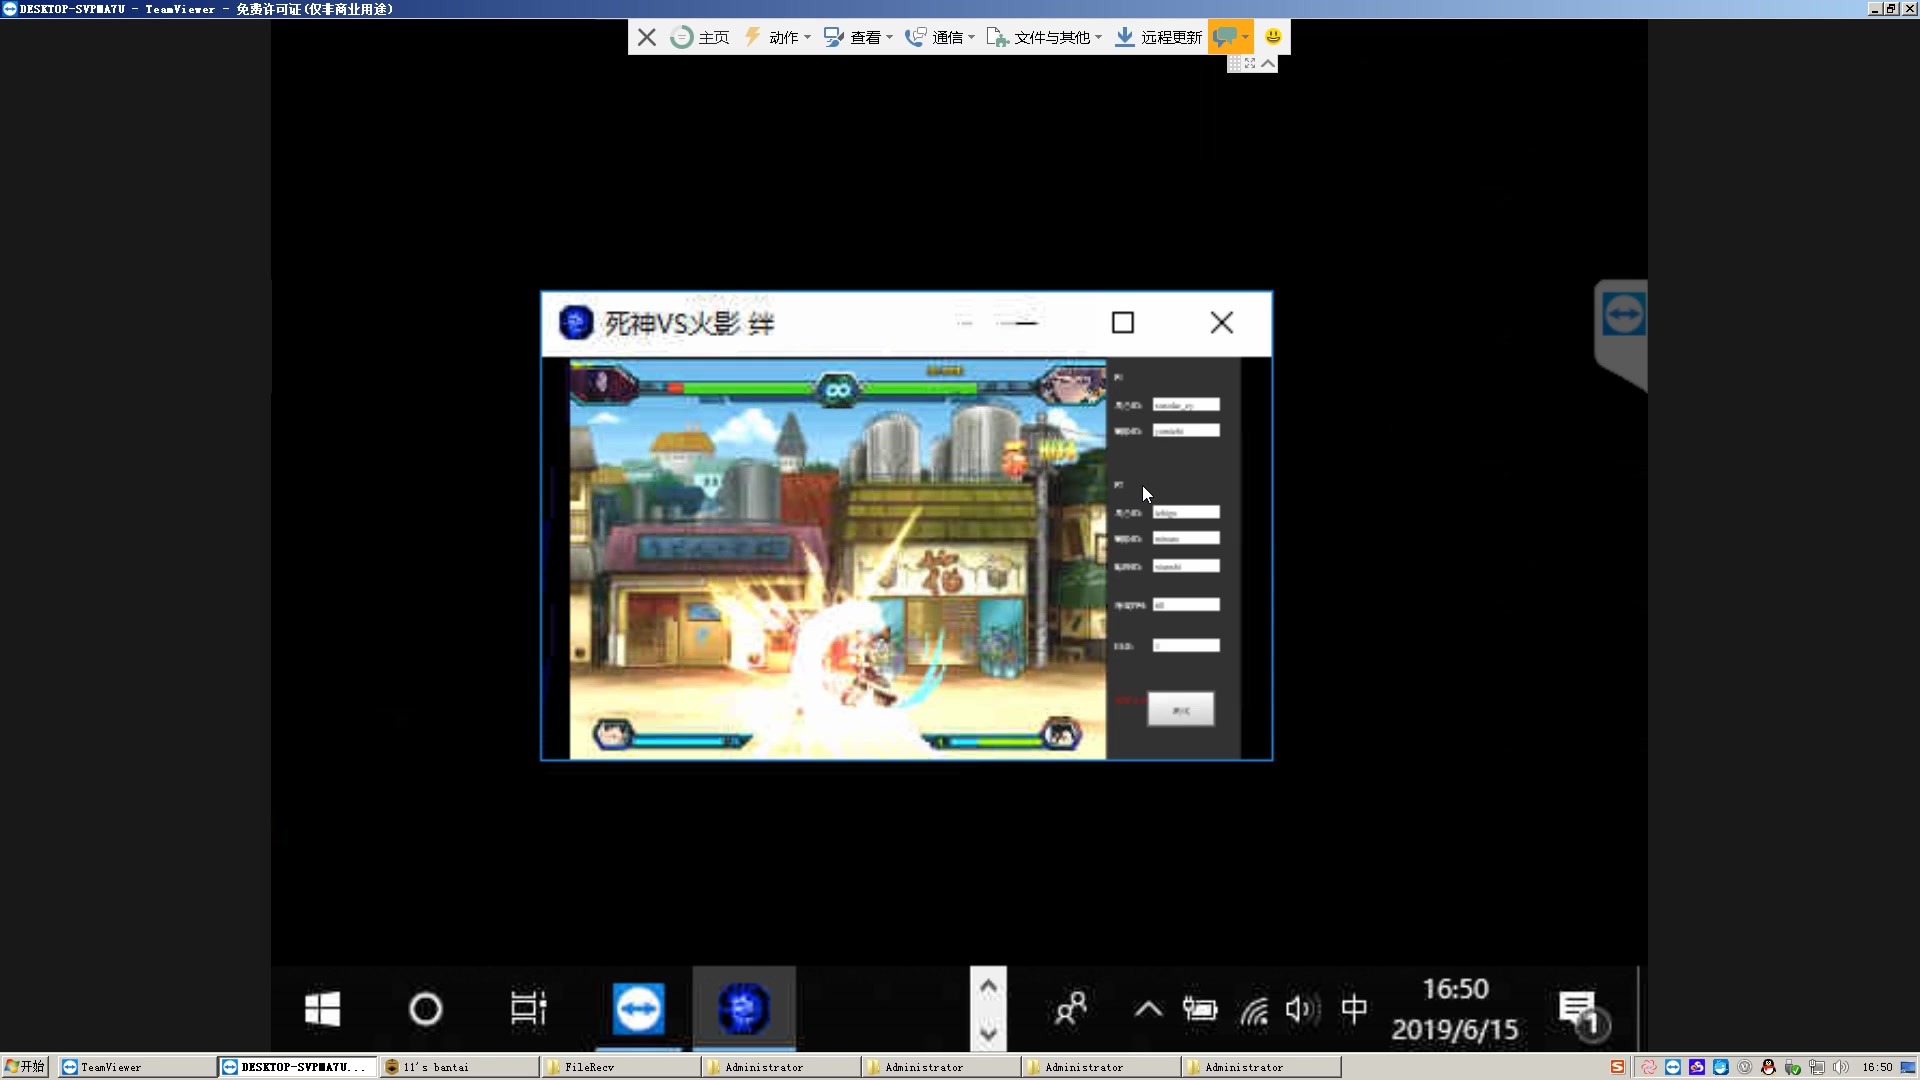Grab the dotted grip handle below the toolbar

click(x=1235, y=63)
